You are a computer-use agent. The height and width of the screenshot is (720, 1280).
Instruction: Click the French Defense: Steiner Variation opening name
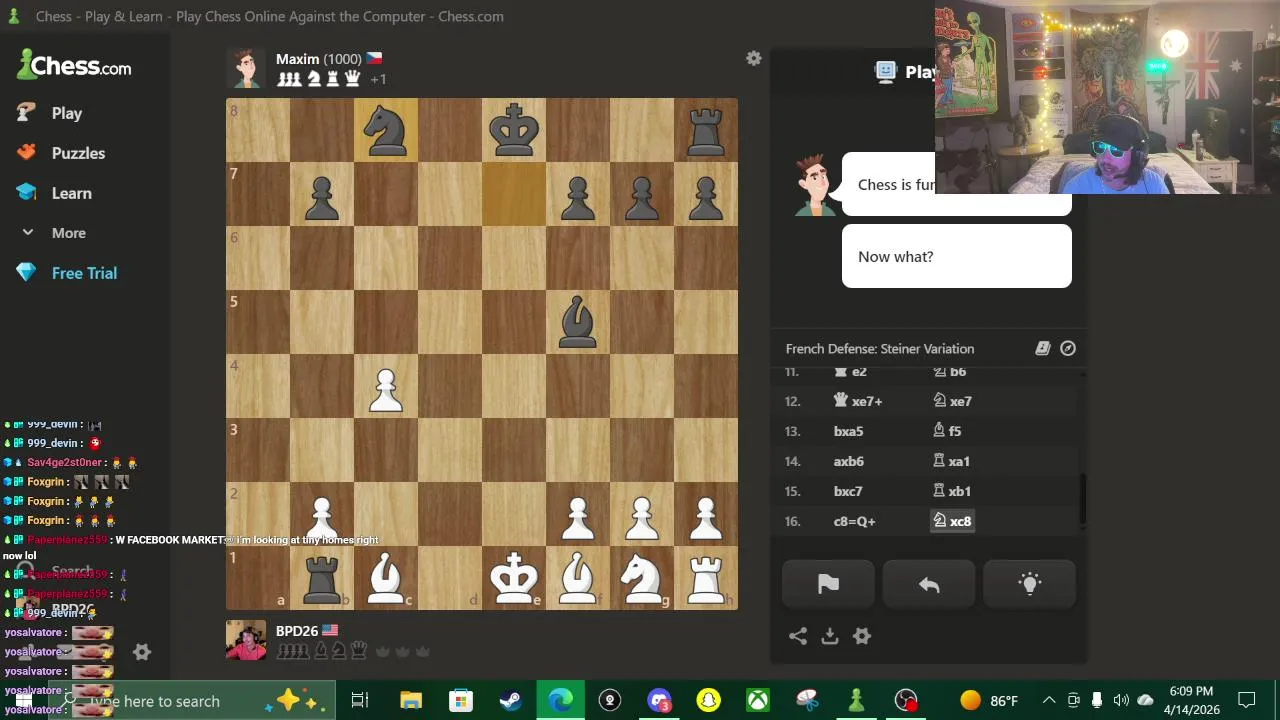click(x=880, y=348)
